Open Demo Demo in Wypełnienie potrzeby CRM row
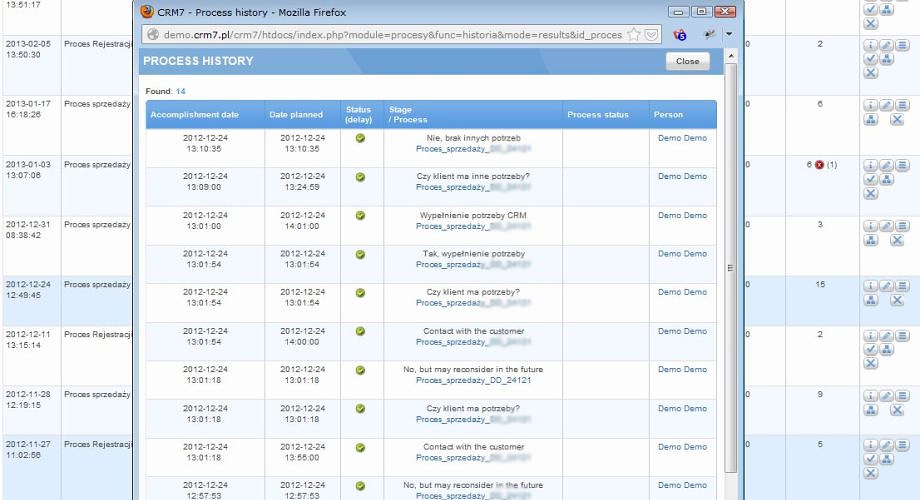The width and height of the screenshot is (920, 500). 682,215
